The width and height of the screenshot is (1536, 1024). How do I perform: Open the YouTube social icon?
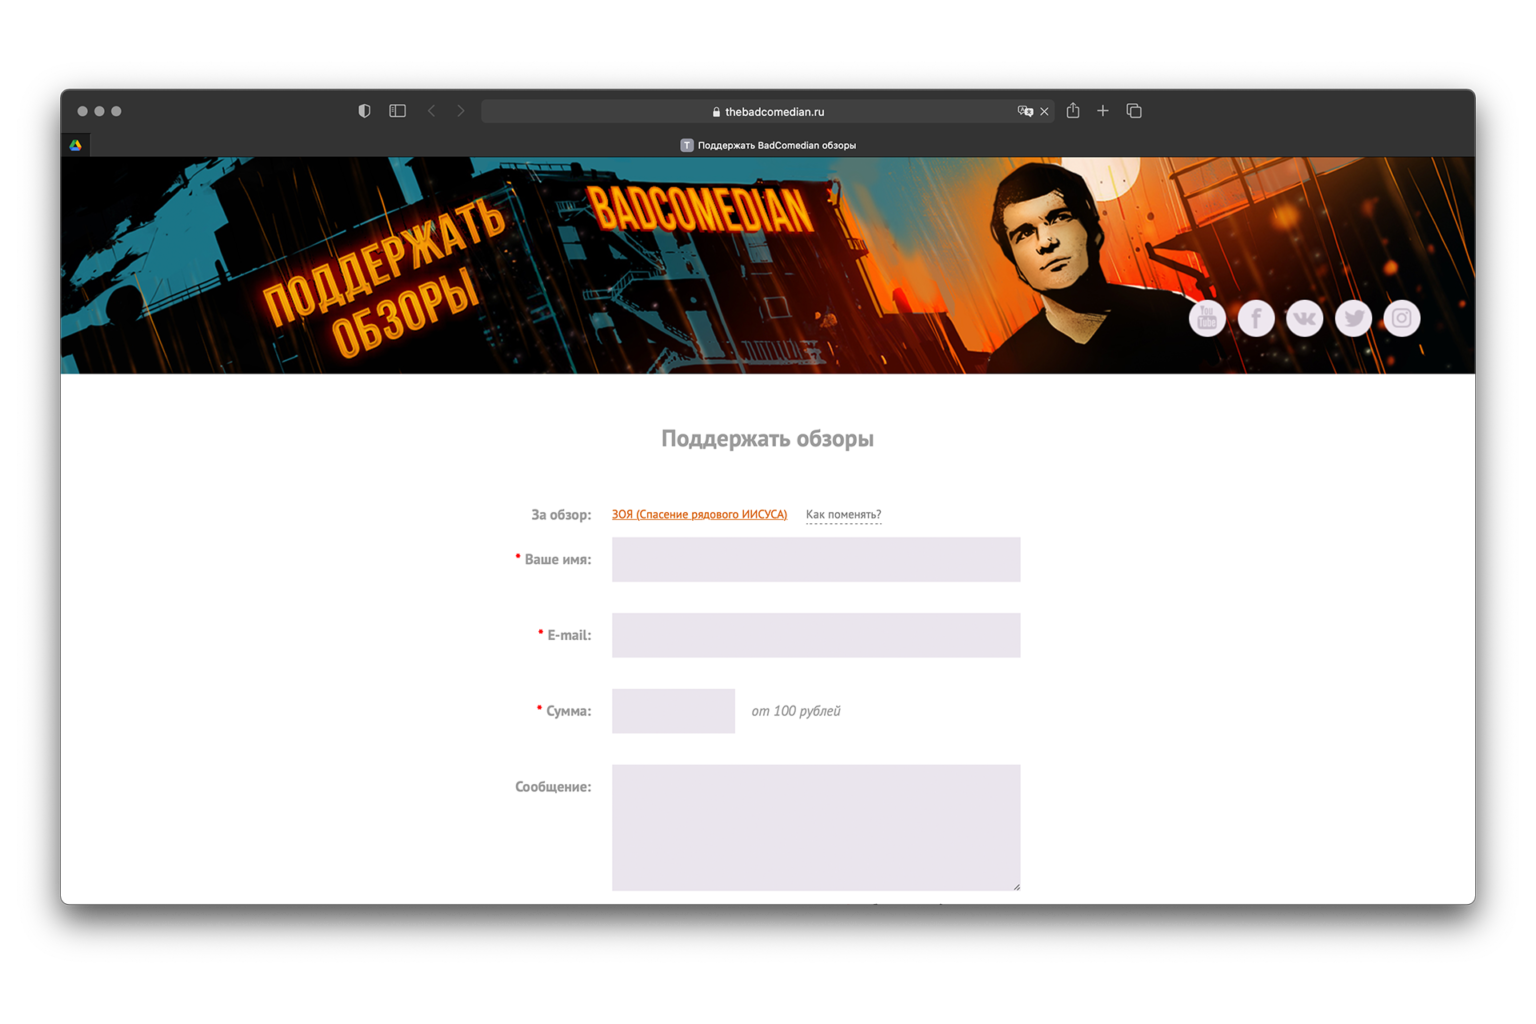coord(1207,318)
